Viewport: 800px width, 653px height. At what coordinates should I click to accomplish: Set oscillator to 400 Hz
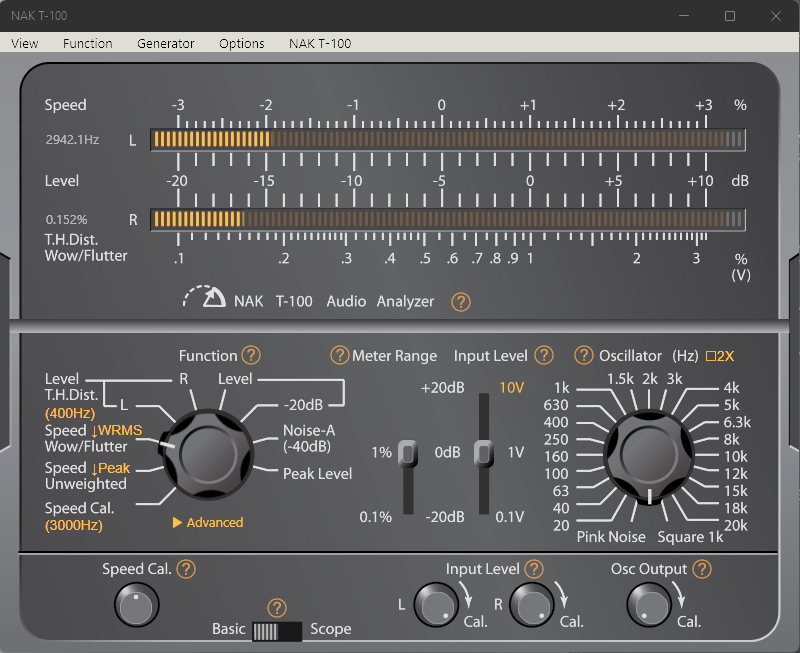[x=556, y=422]
